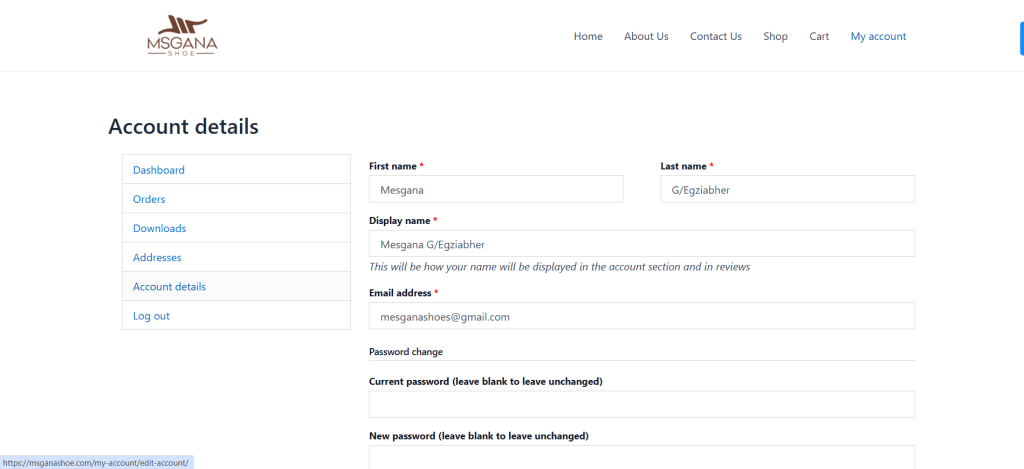Navigate to Contact Us
The image size is (1024, 469).
tap(715, 36)
